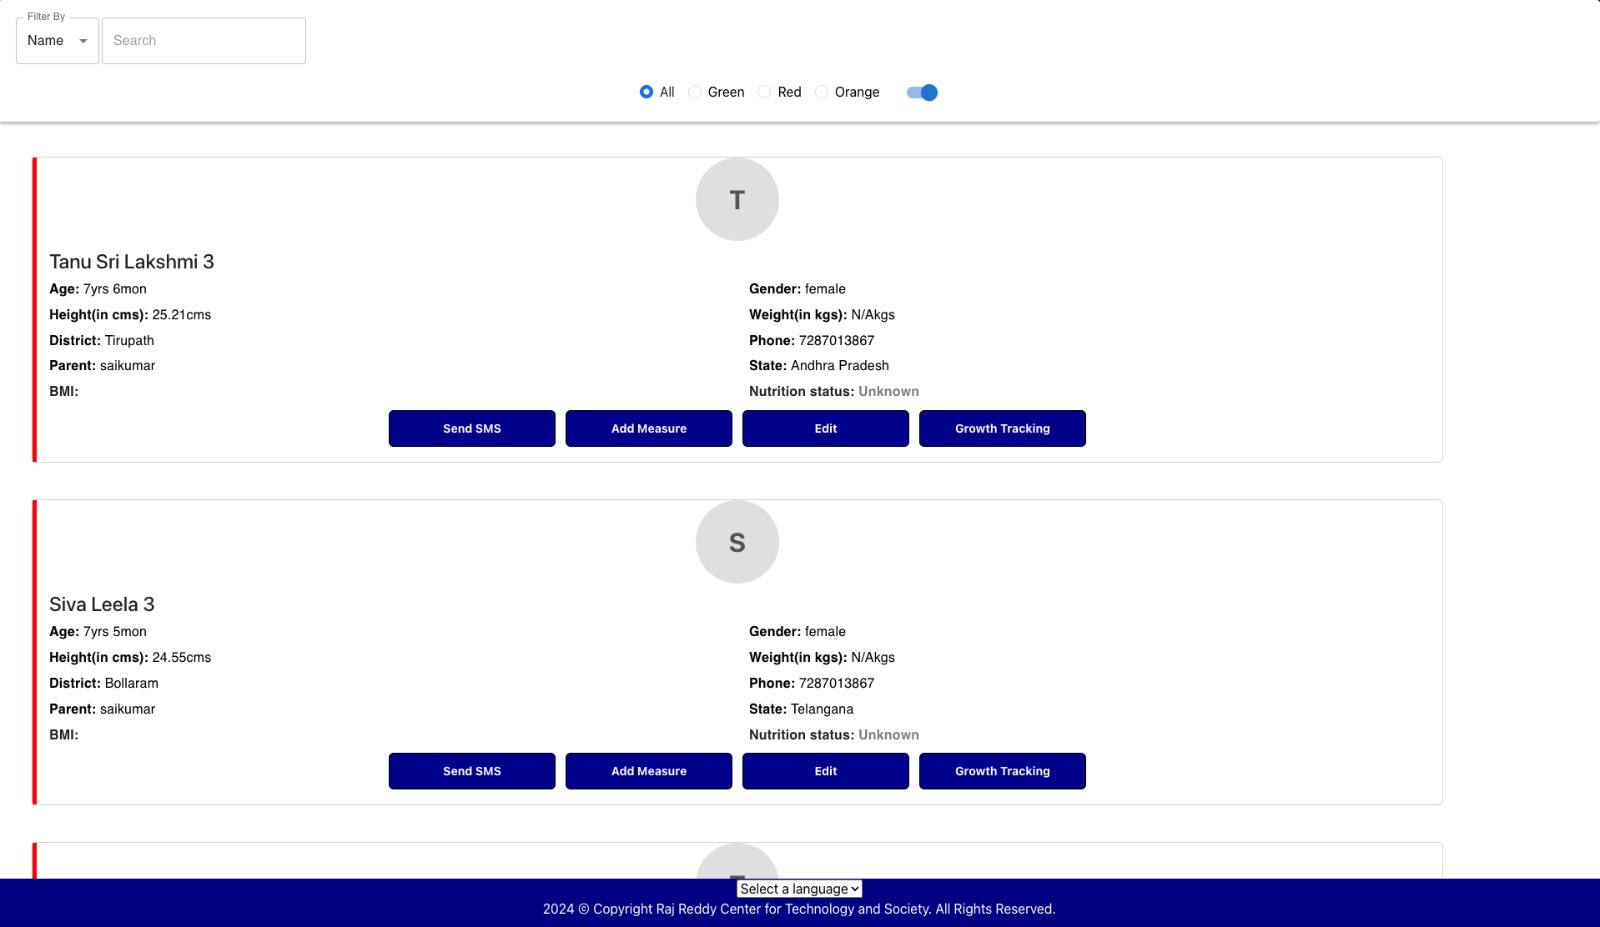Image resolution: width=1600 pixels, height=927 pixels.
Task: Open Growth Tracking for Tanu Sri Lakshmi 3
Action: pyautogui.click(x=1002, y=428)
